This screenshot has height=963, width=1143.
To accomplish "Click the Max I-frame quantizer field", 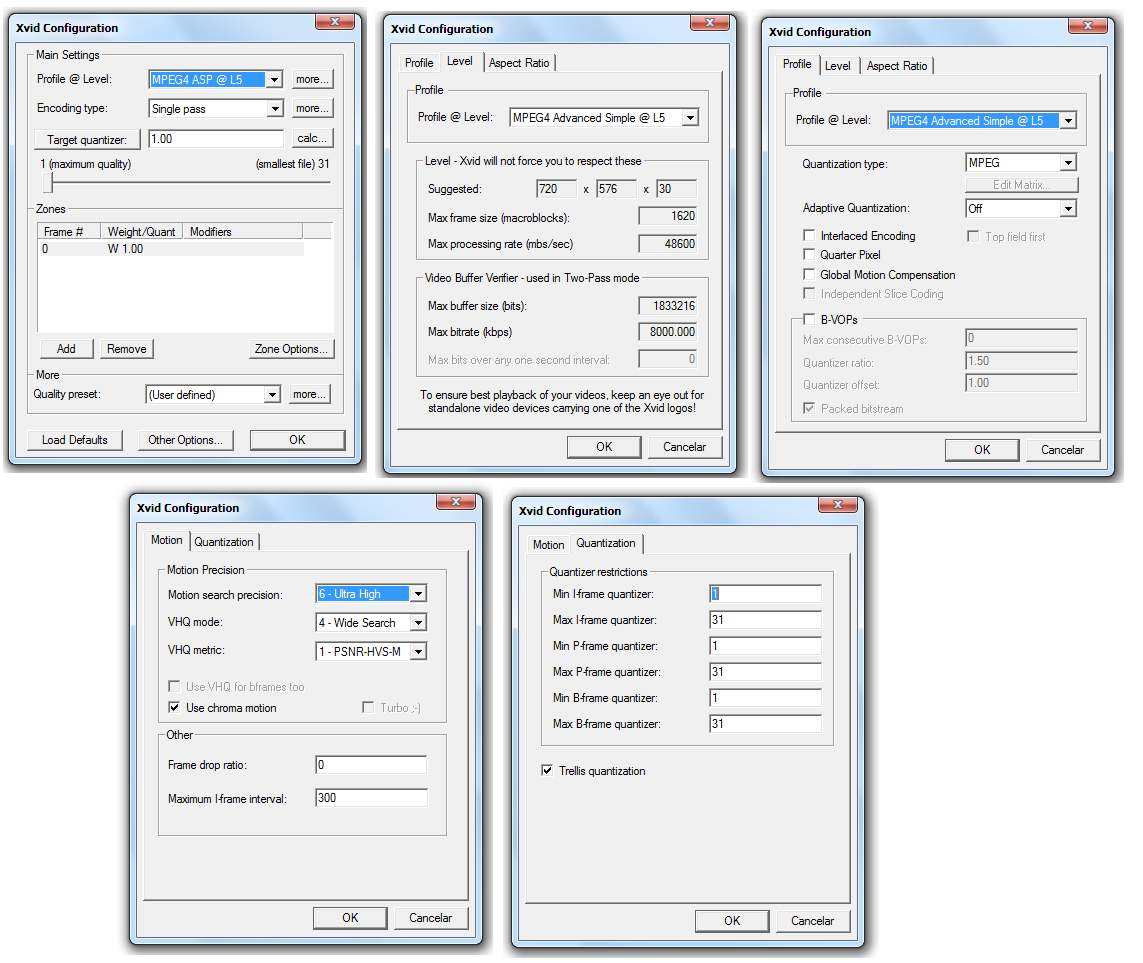I will (x=765, y=620).
